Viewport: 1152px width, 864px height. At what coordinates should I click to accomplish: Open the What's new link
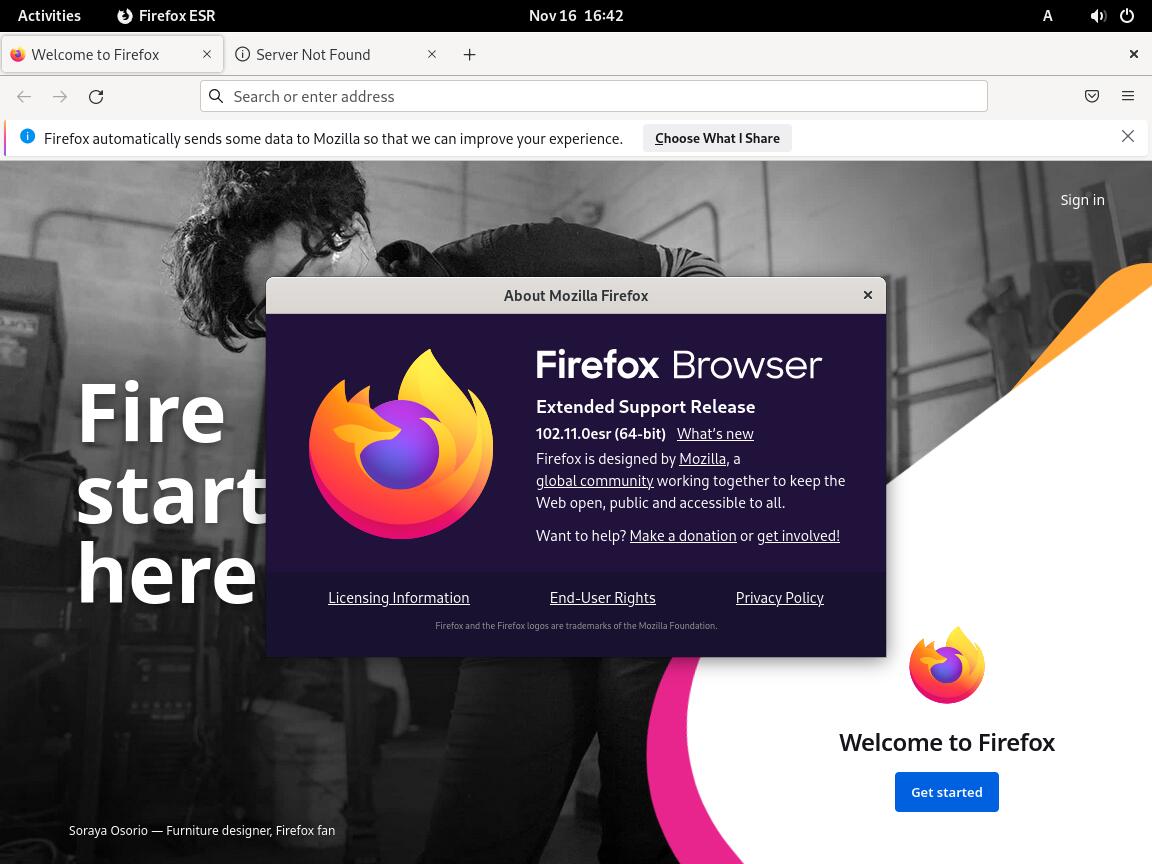[x=715, y=433]
